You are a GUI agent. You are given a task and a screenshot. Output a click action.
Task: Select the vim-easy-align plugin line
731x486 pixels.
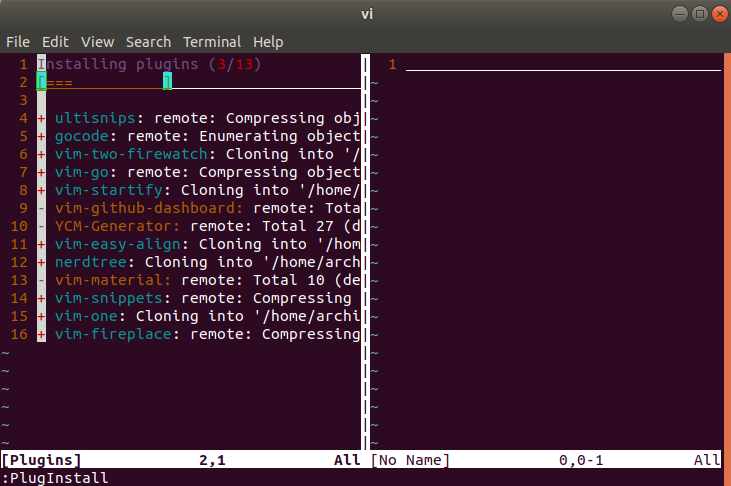pos(198,244)
